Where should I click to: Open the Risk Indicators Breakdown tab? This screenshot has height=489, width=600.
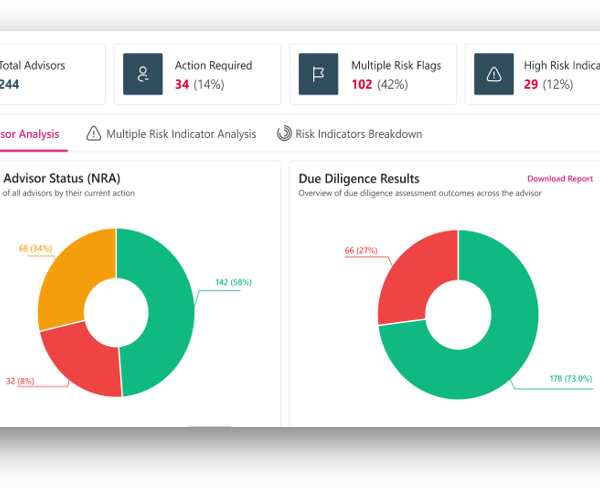pos(358,134)
